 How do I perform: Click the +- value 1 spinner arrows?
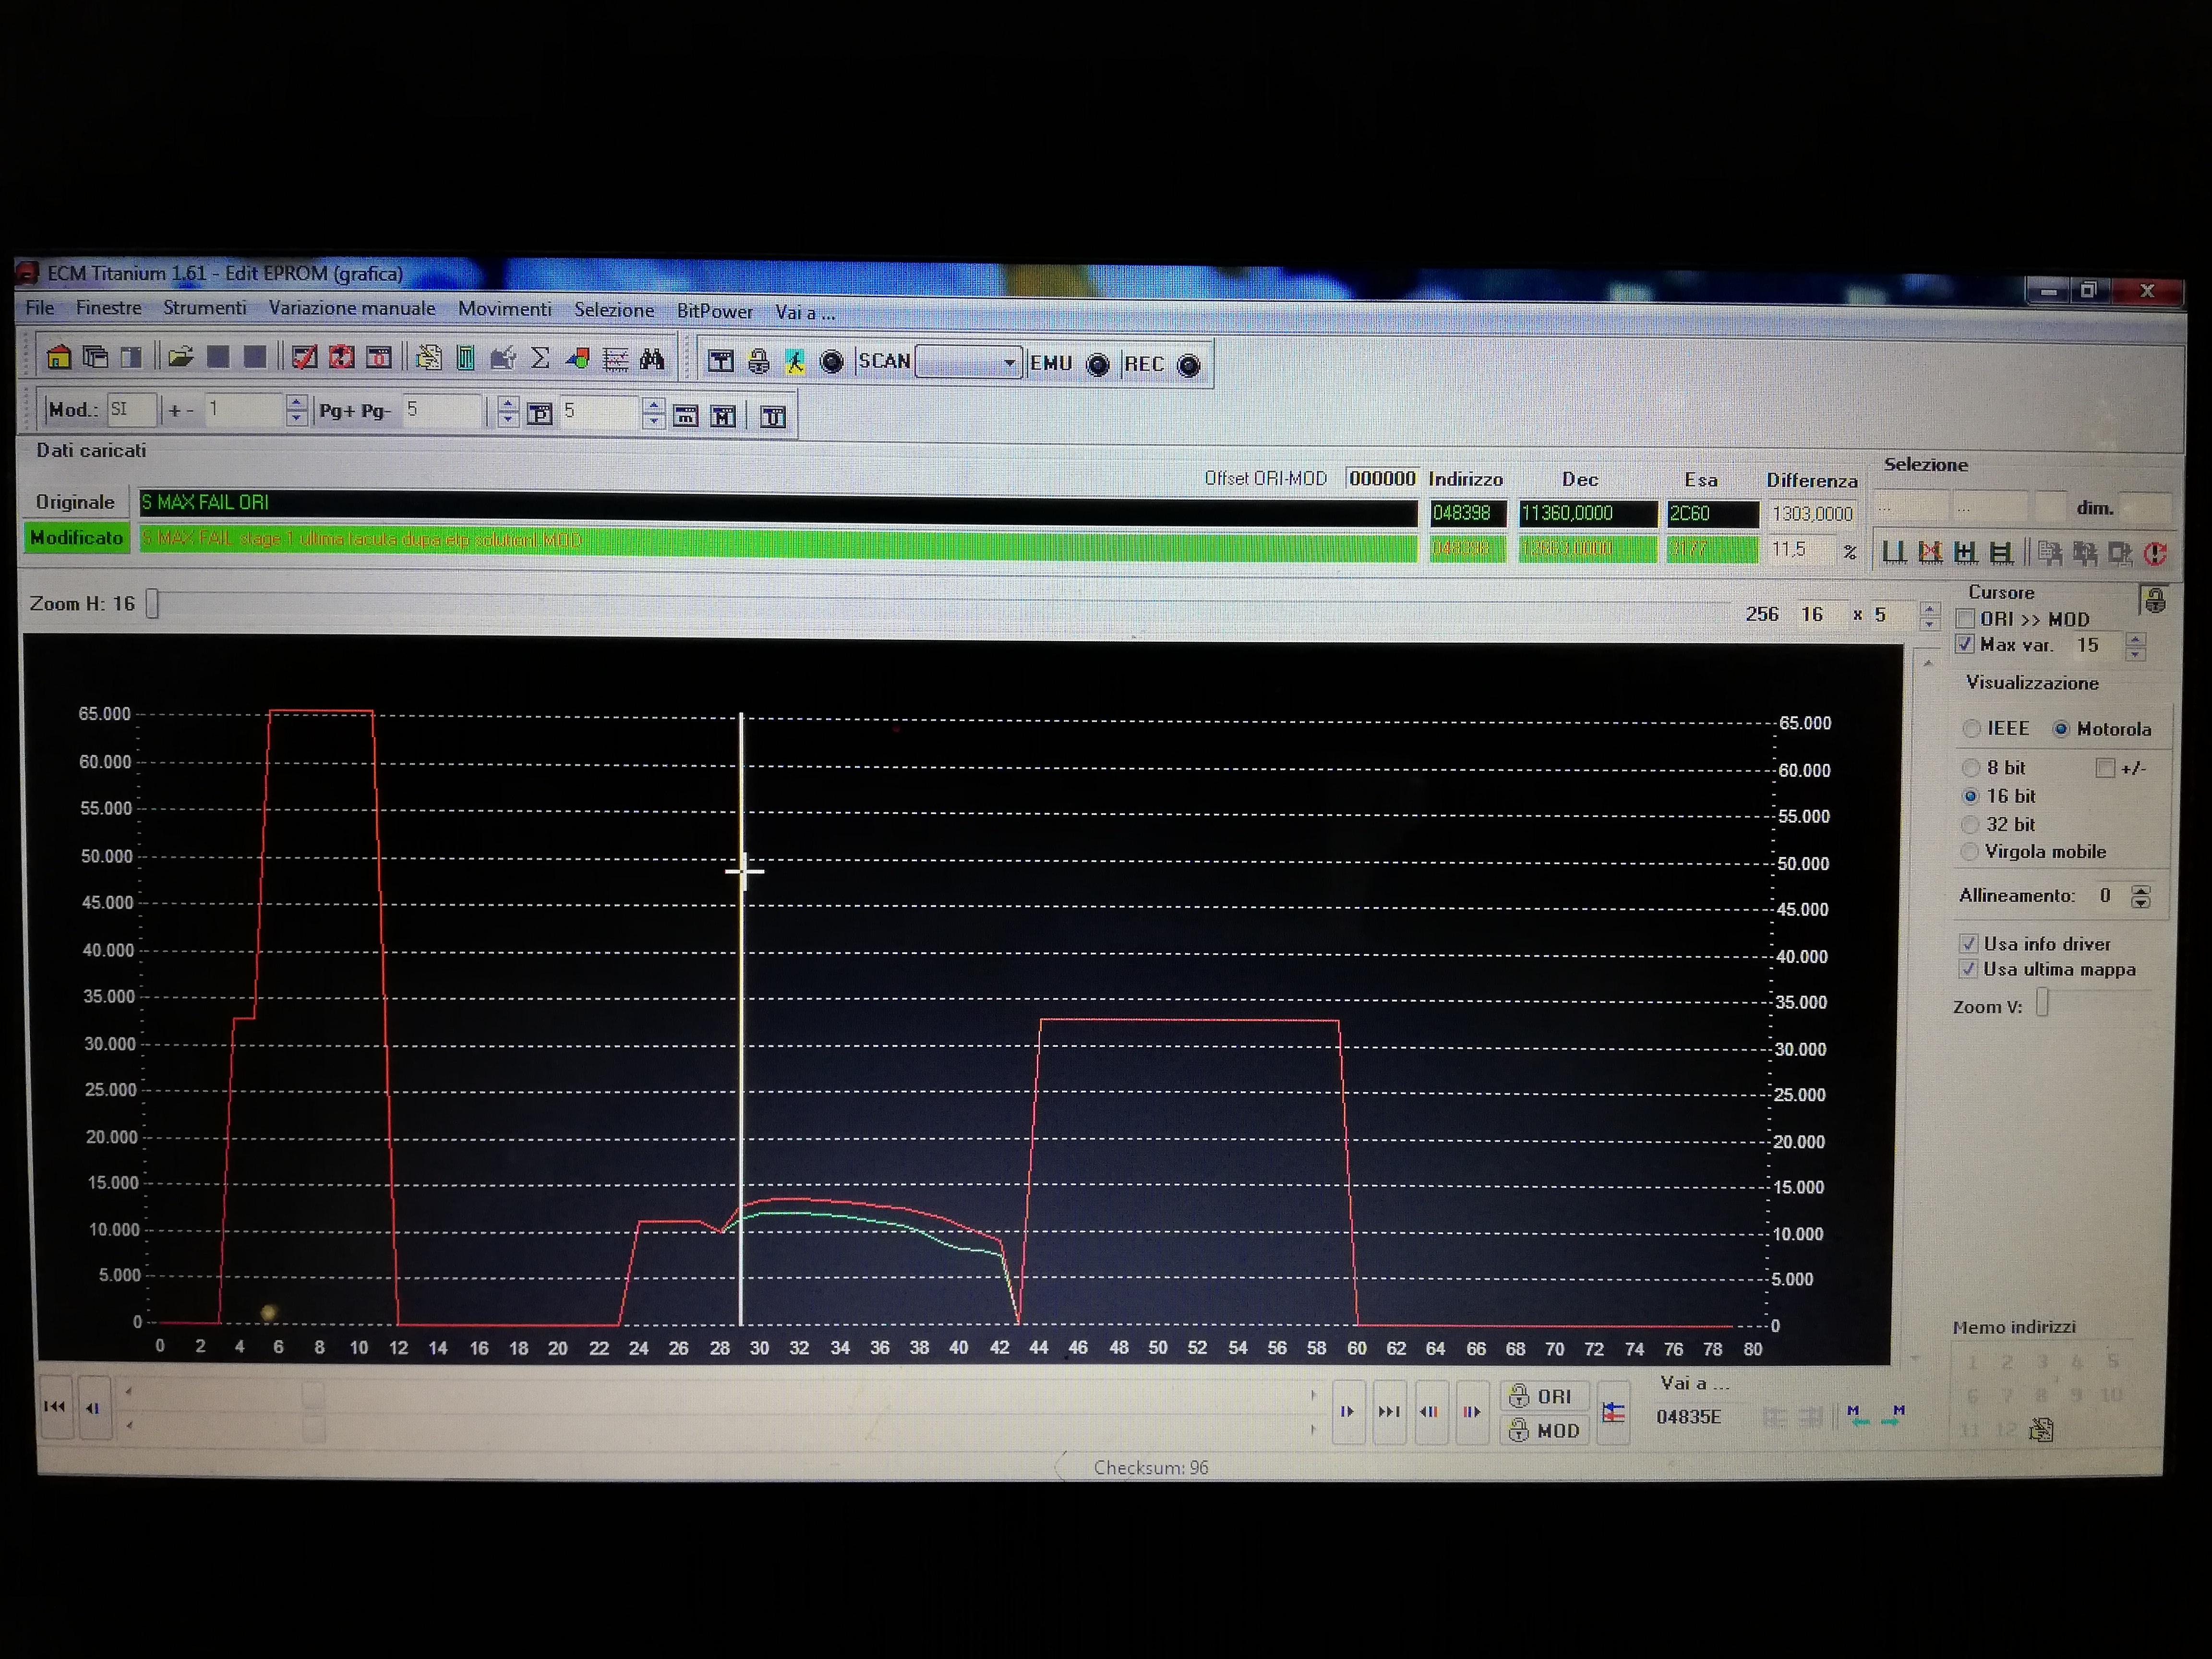pos(296,410)
